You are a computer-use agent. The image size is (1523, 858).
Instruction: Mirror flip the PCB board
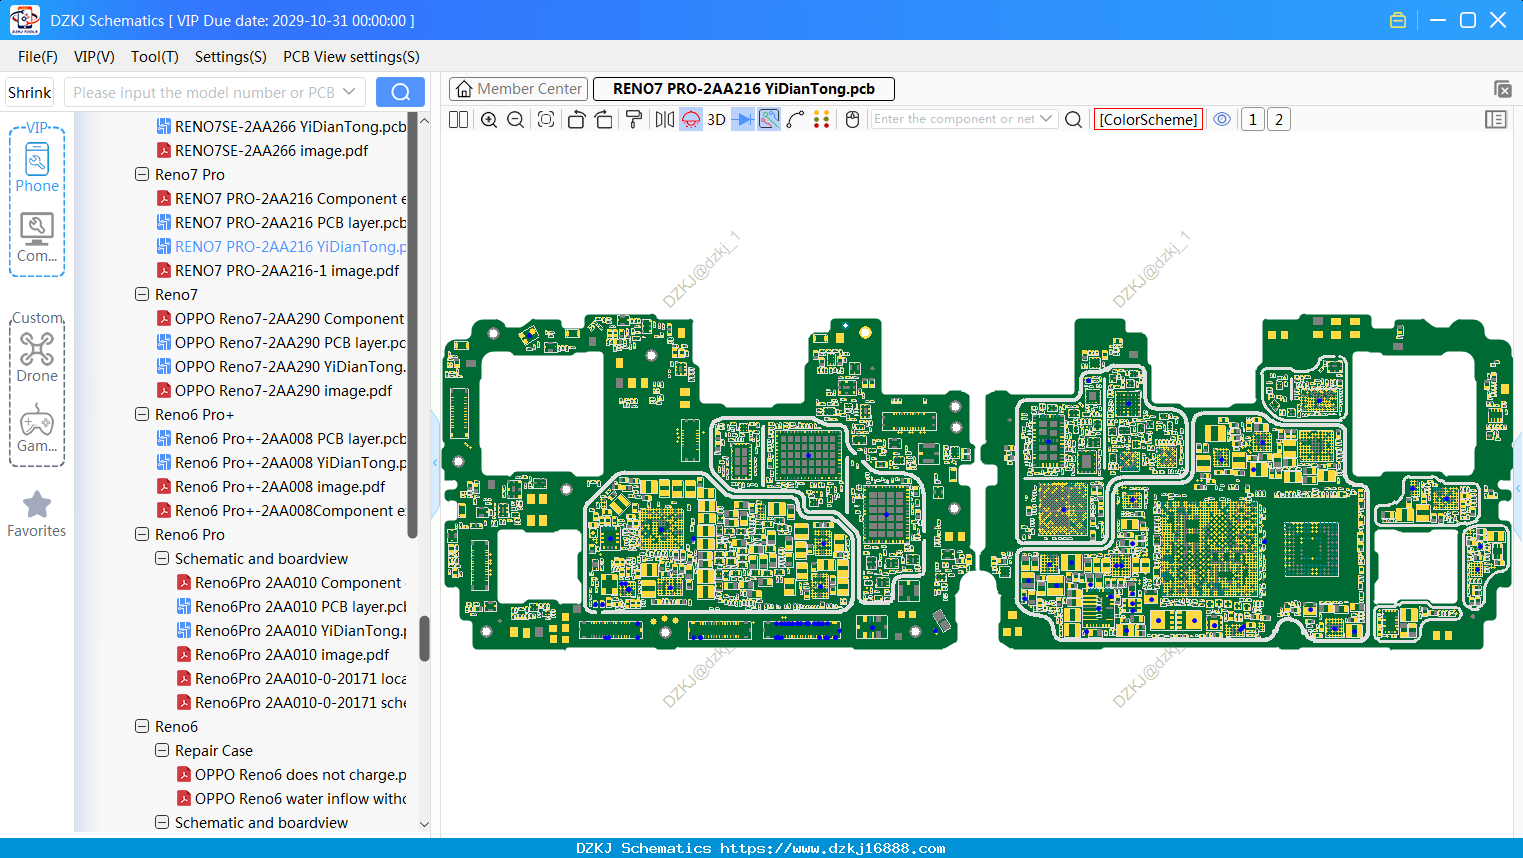point(665,119)
